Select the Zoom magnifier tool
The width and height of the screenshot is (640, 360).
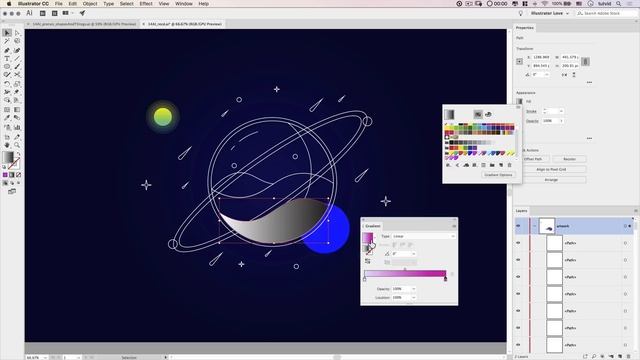[x=17, y=145]
